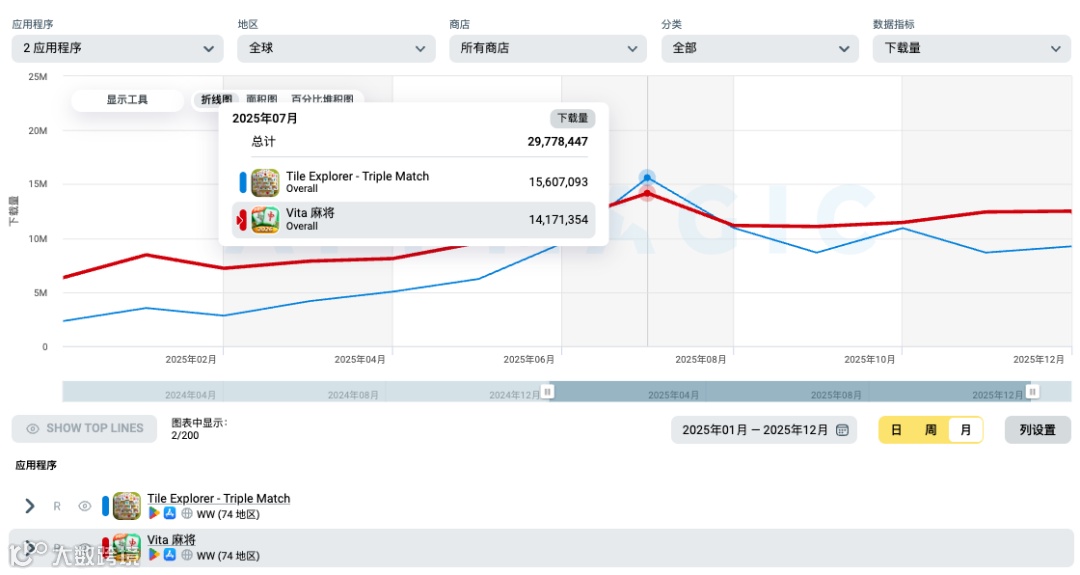Image resolution: width=1080 pixels, height=575 pixels.
Task: Click Google Play icon under Vita 麻将
Action: pyautogui.click(x=154, y=555)
